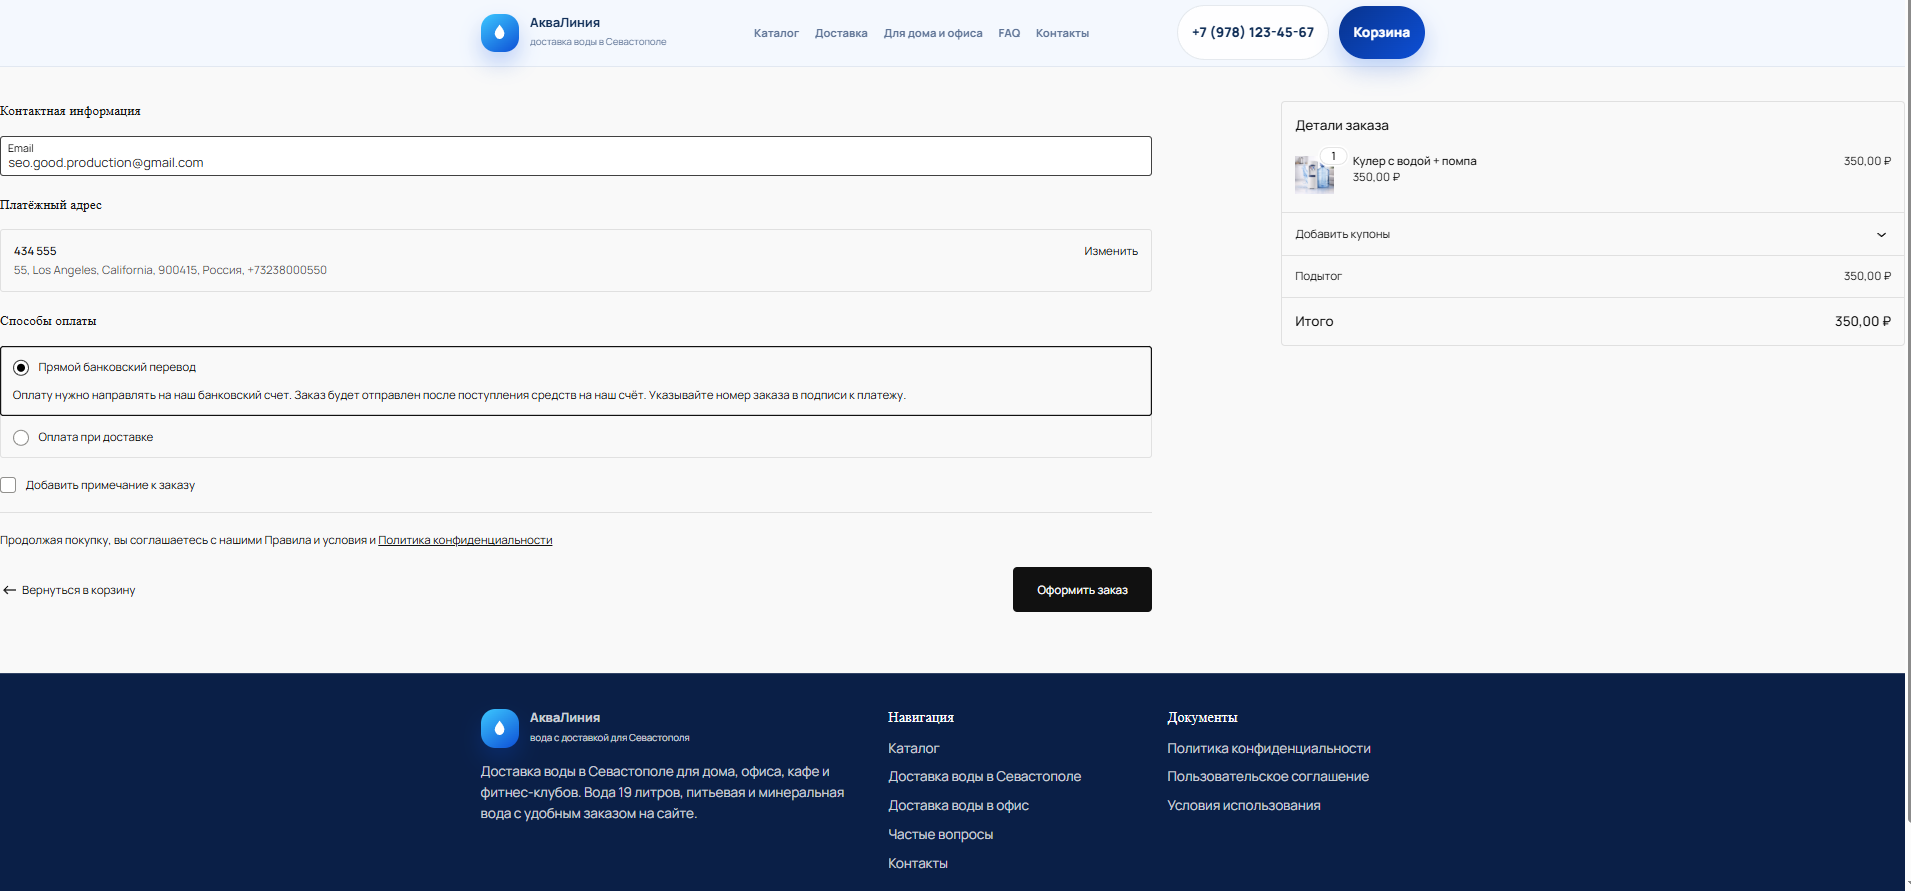Screen dimensions: 1911x891
Task: Open the Политика конфиденциальности link under payment
Action: point(465,540)
